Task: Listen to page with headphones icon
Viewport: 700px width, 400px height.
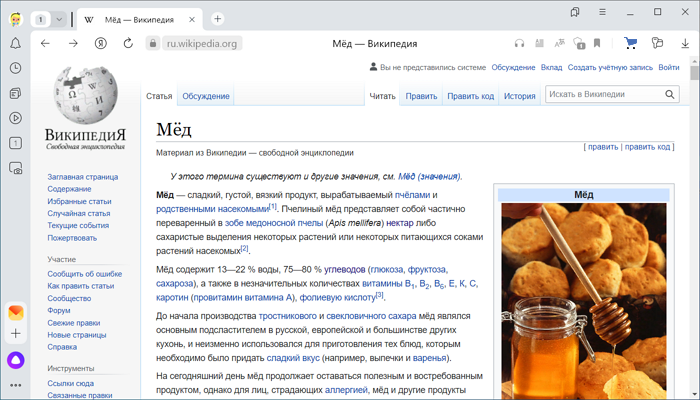Action: coord(519,43)
